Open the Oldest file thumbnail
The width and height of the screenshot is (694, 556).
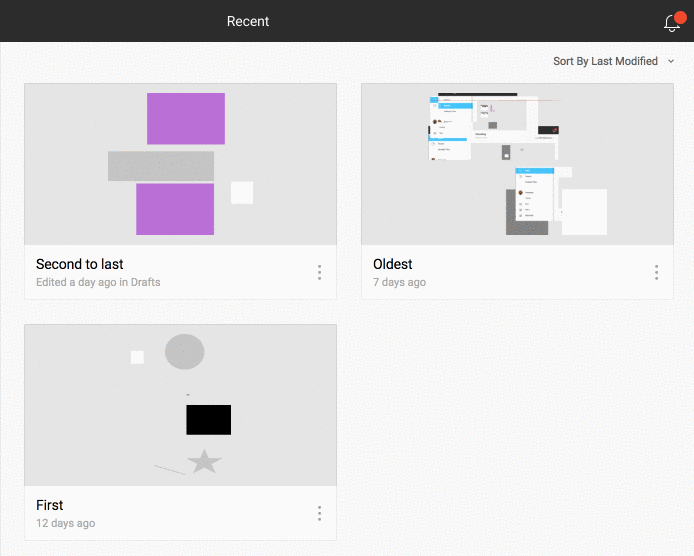517,164
